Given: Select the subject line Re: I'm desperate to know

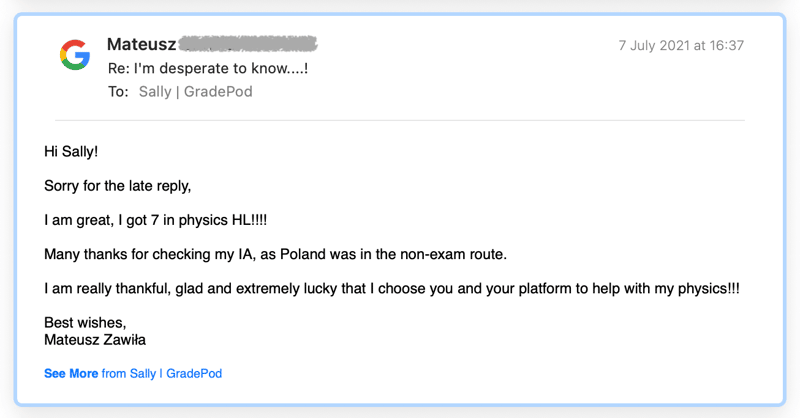Looking at the screenshot, I should coord(208,68).
